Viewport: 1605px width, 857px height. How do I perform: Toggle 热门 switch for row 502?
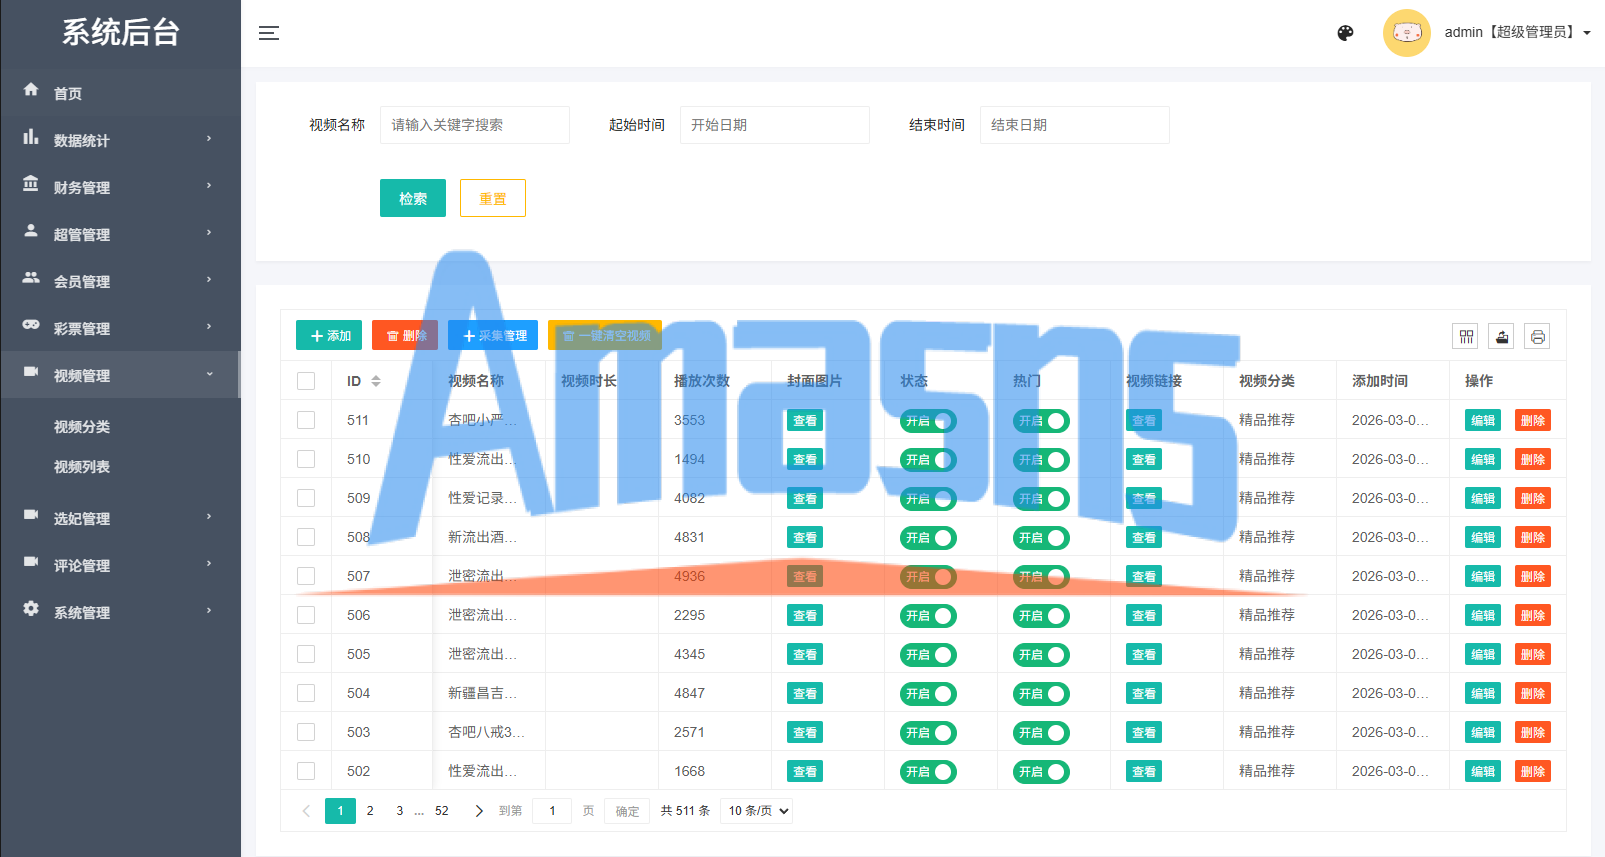click(1041, 772)
